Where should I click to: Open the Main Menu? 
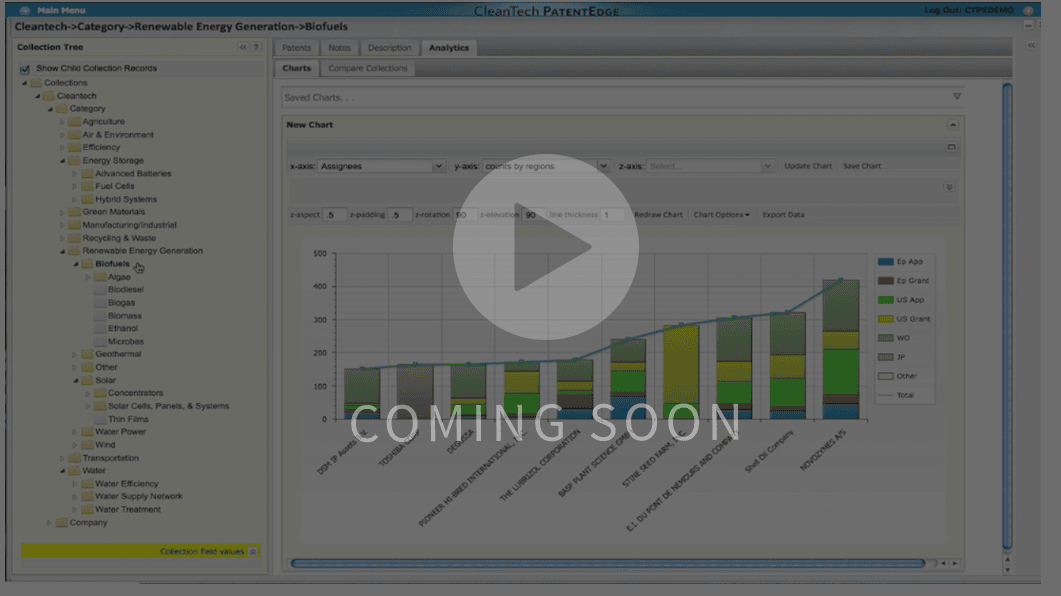[62, 10]
